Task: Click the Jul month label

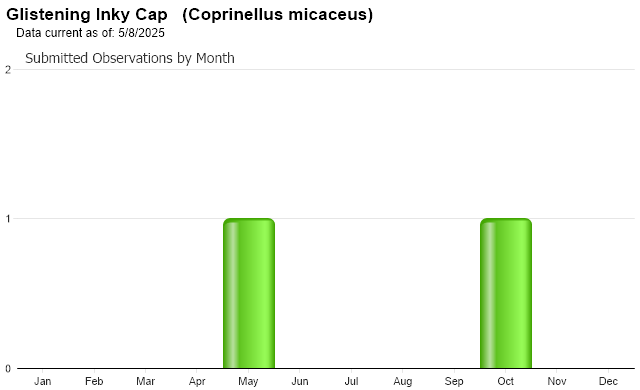Action: [351, 381]
